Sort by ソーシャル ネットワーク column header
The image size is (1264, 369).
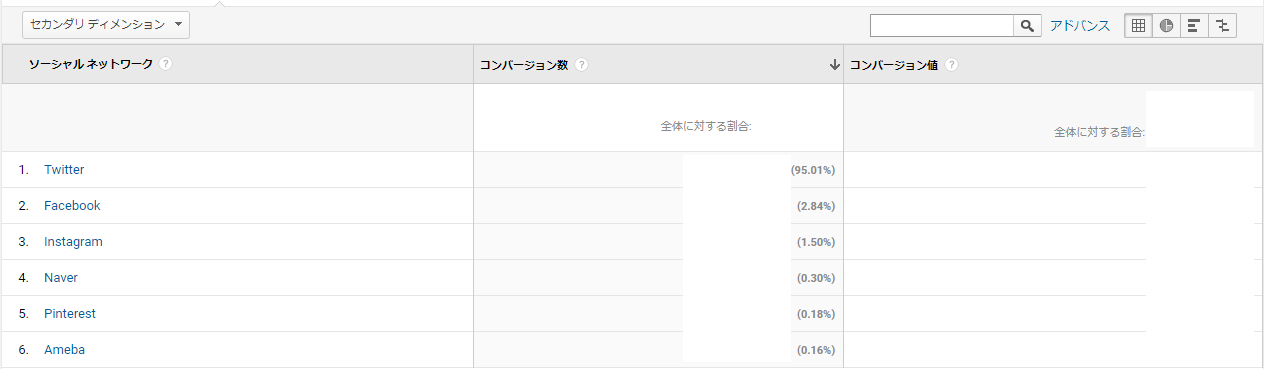point(91,64)
